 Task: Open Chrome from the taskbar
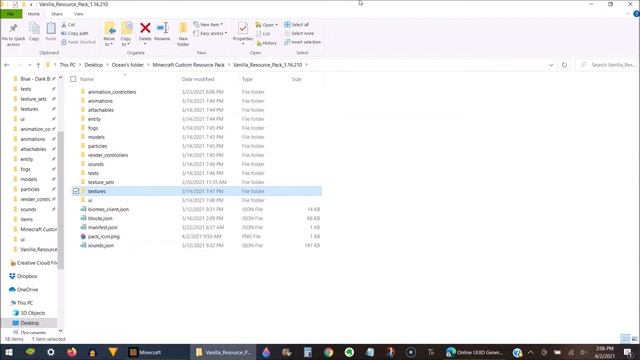coord(329,352)
